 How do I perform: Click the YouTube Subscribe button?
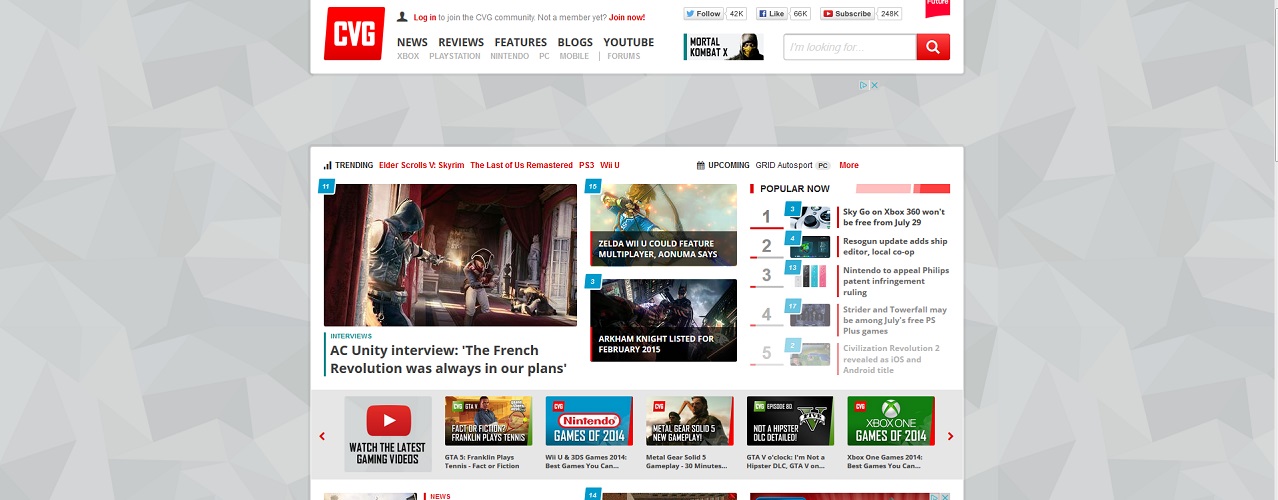pos(848,14)
